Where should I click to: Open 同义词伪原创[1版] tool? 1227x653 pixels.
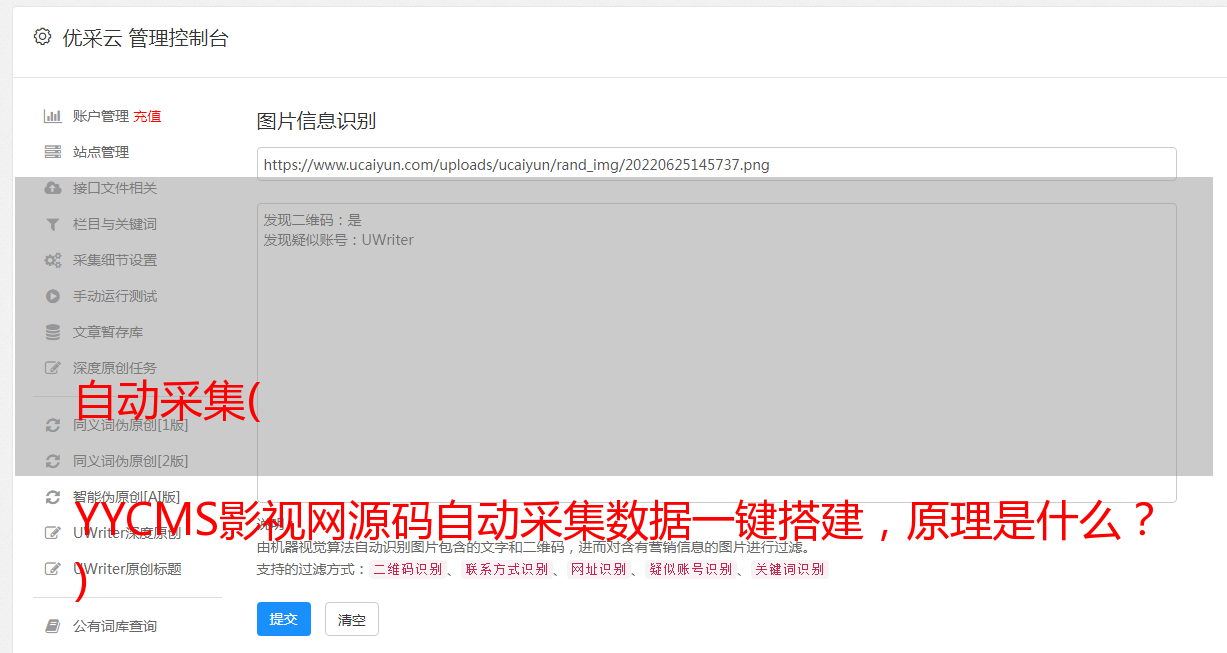[130, 425]
